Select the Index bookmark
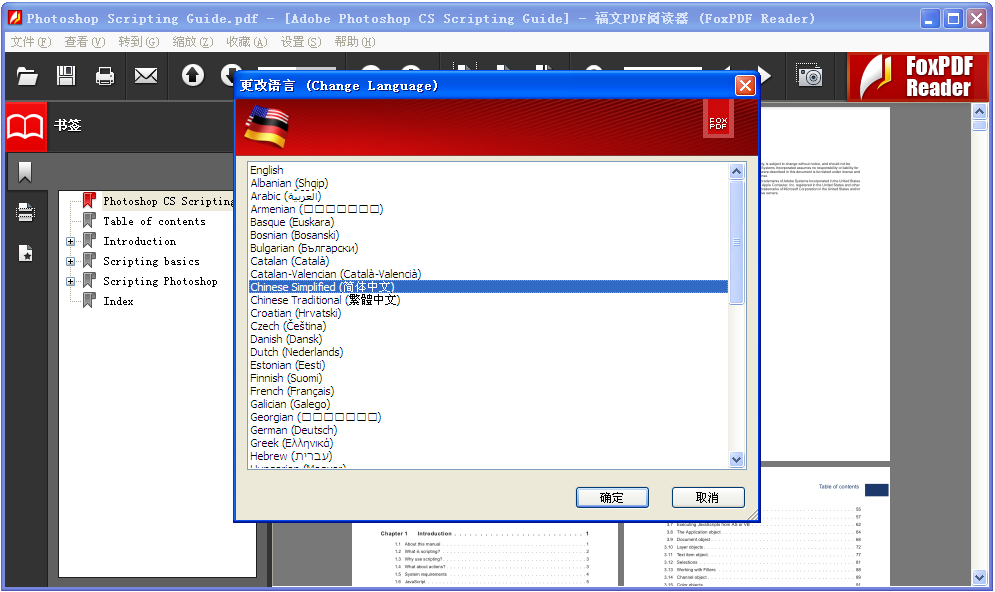Screen dimensions: 995x592 click(118, 301)
